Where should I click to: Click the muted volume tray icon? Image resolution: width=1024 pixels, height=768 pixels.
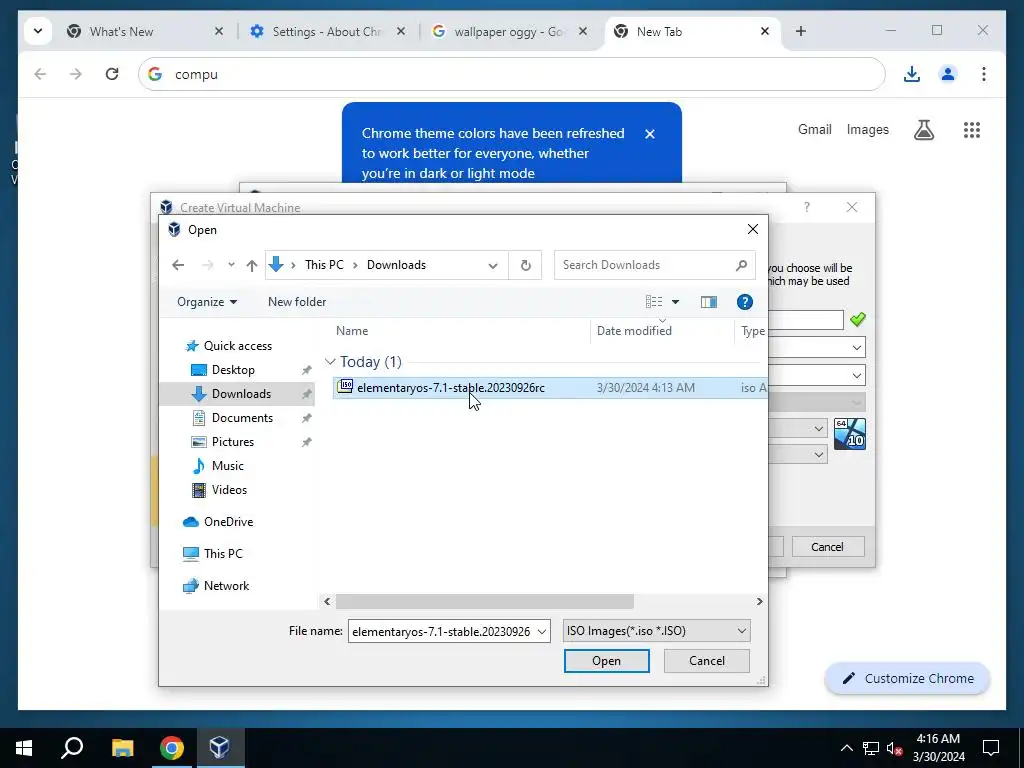[x=895, y=748]
